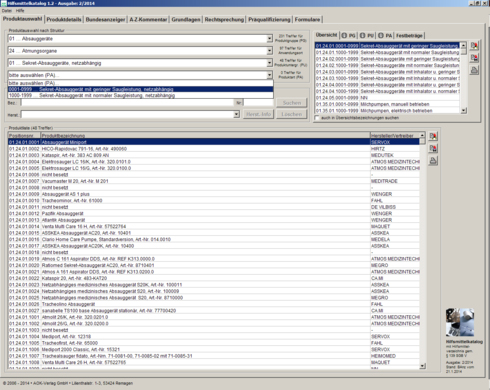Open the Hilfe menu

coord(20,11)
